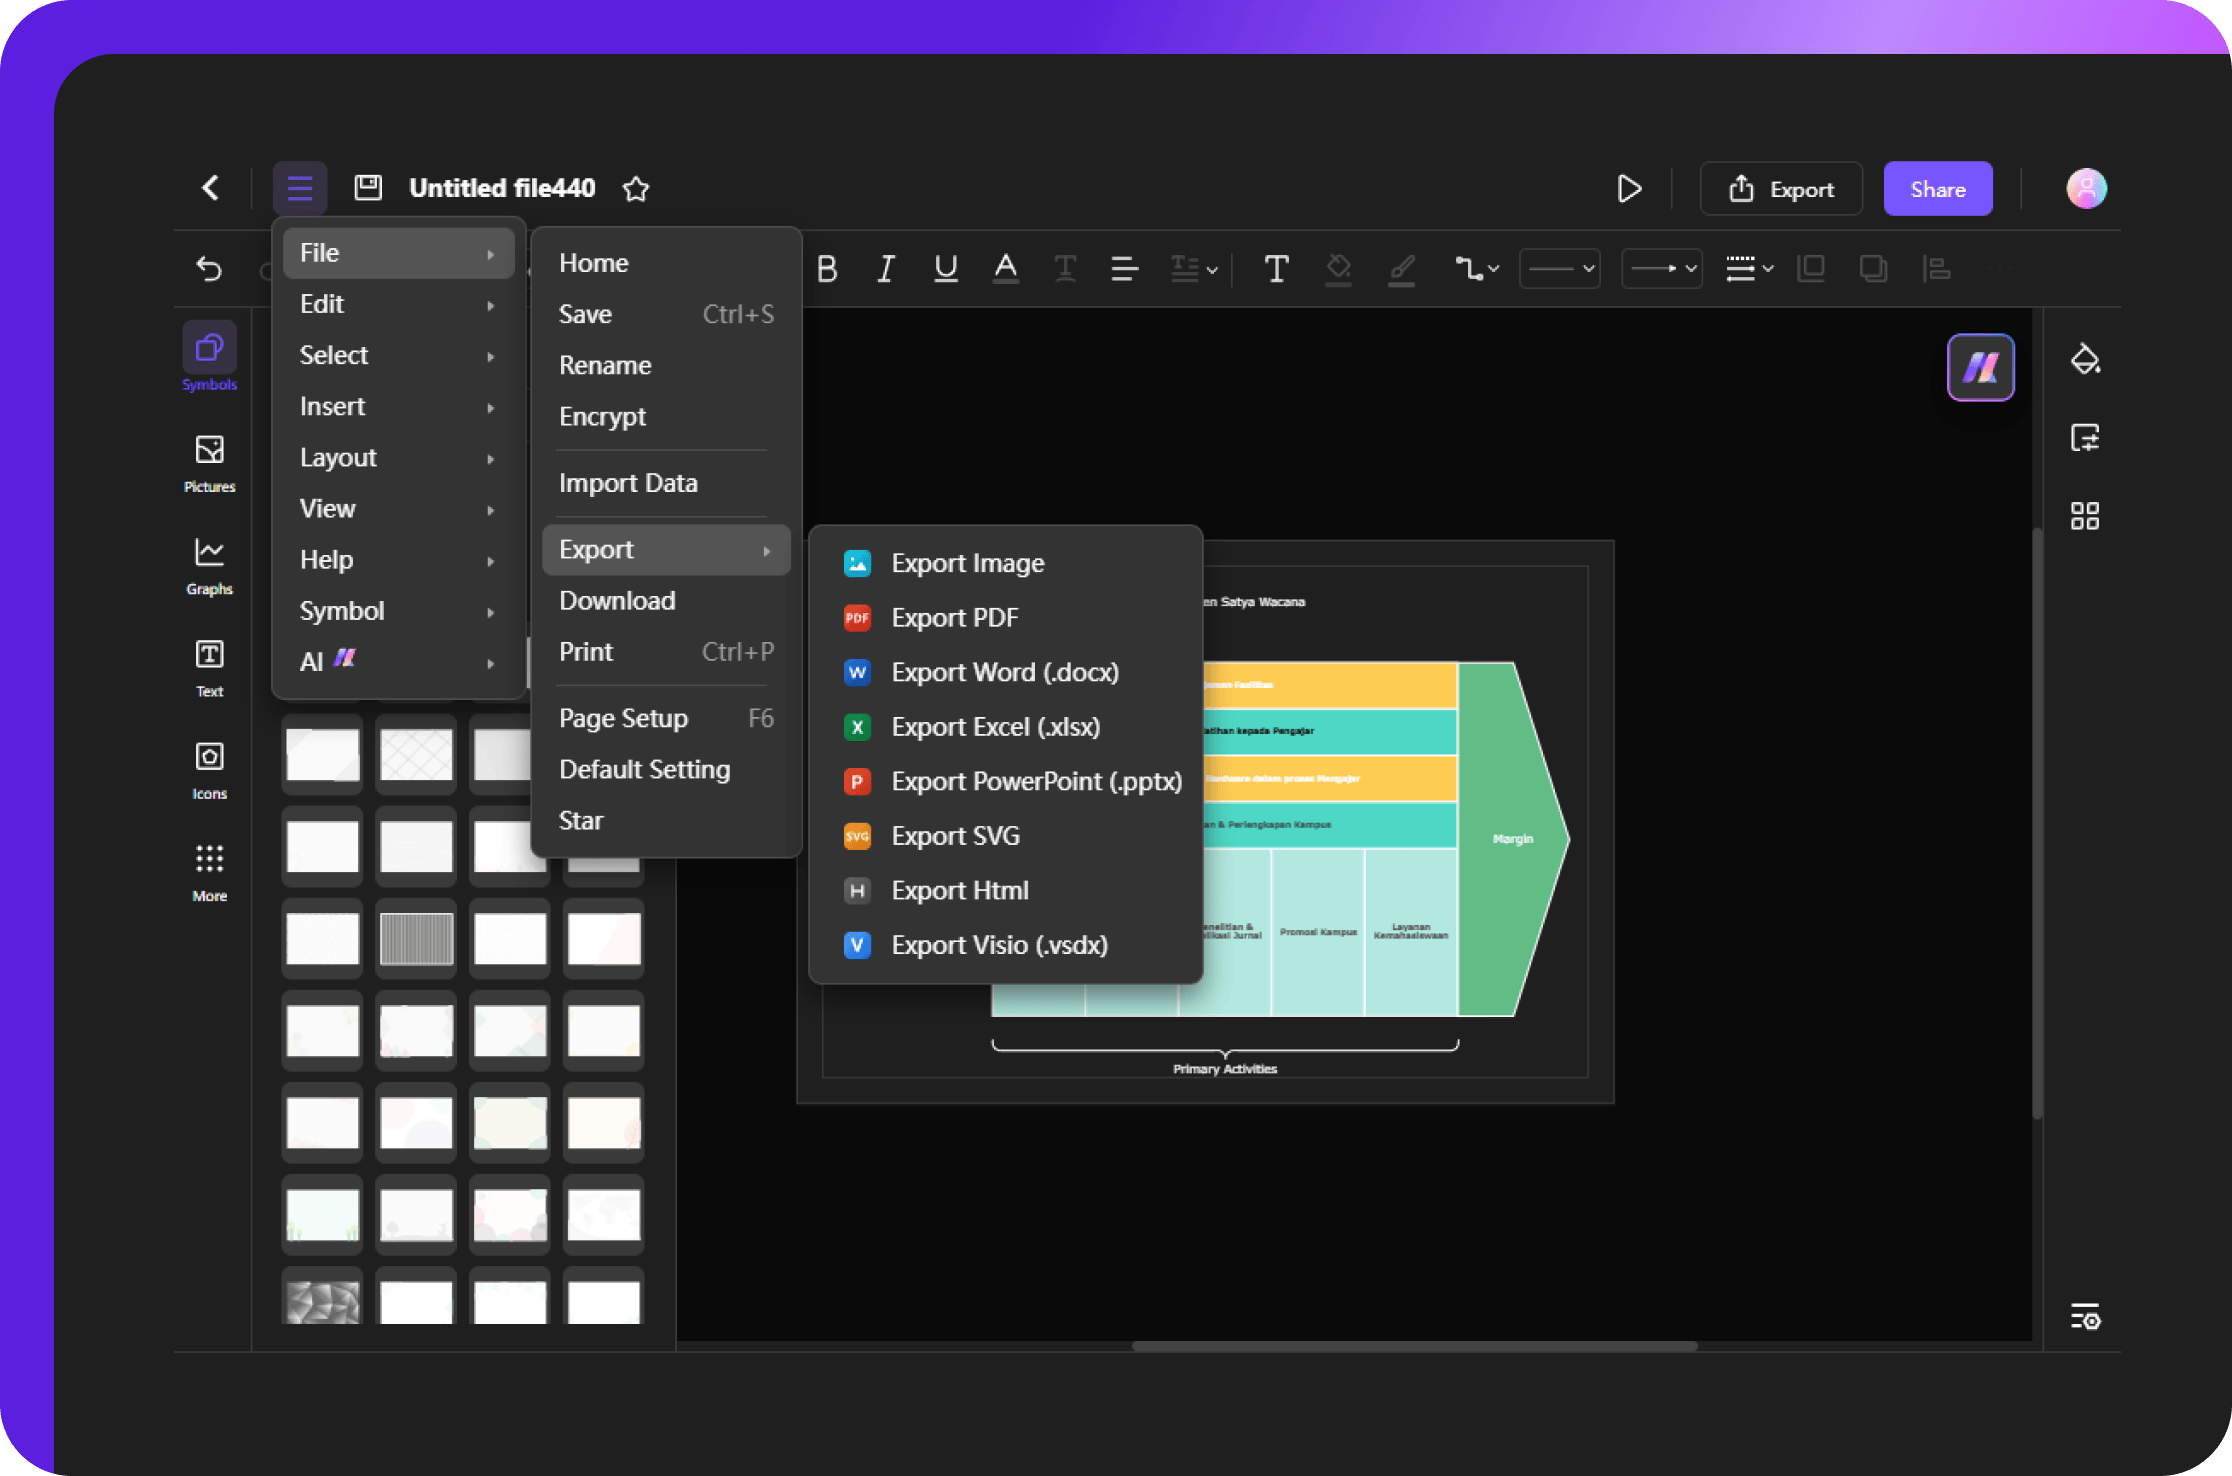Click the back arrow icon
2232x1476 pixels.
(210, 188)
